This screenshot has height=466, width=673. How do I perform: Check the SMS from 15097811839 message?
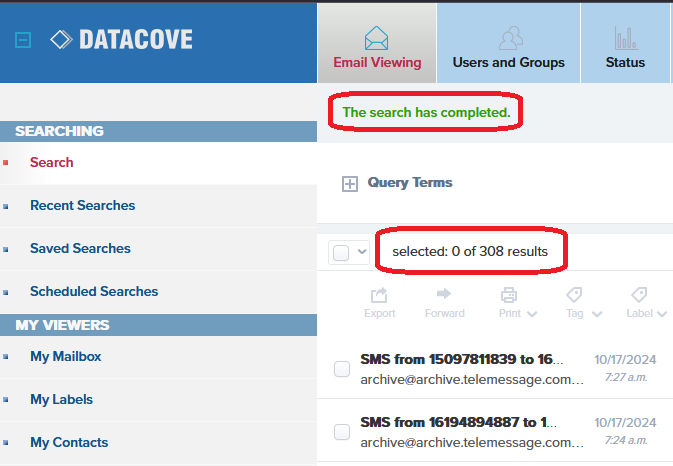342,369
